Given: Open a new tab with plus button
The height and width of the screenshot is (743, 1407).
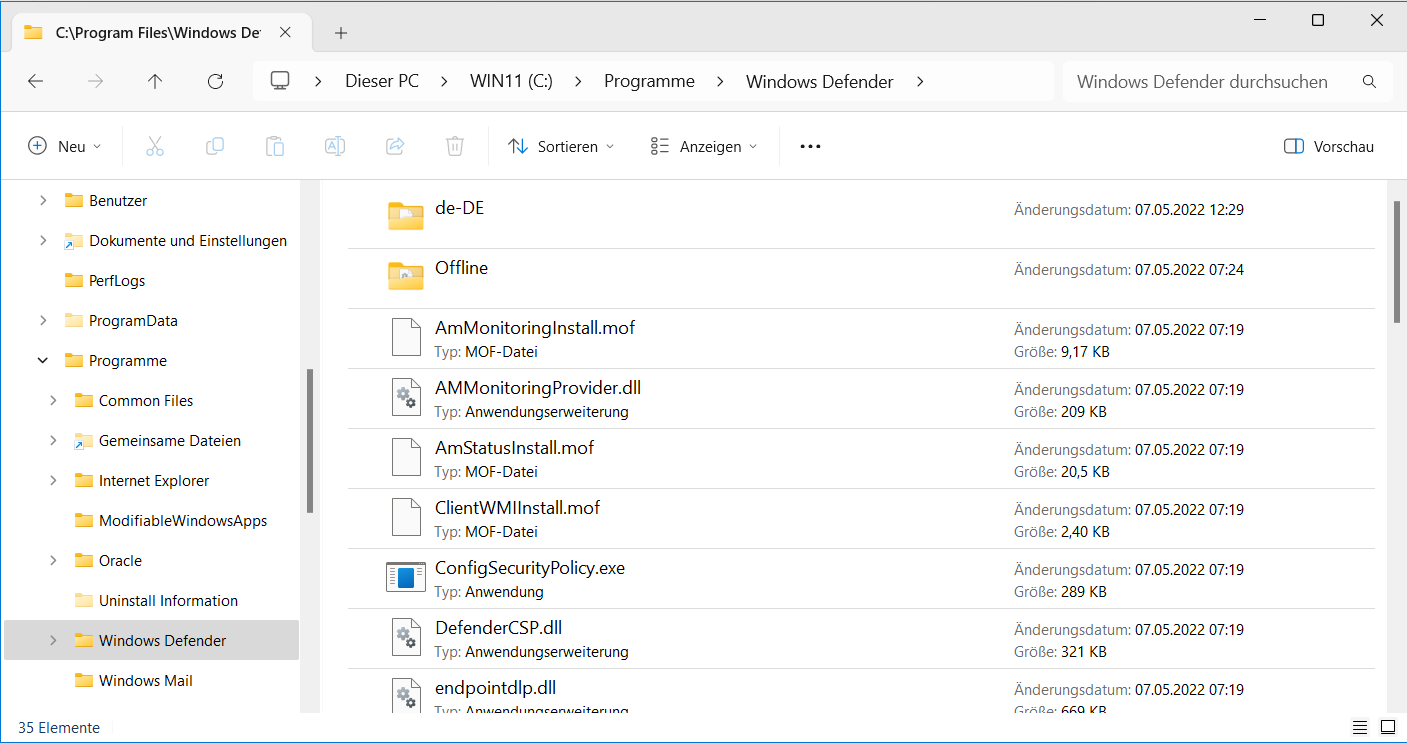Looking at the screenshot, I should (341, 33).
